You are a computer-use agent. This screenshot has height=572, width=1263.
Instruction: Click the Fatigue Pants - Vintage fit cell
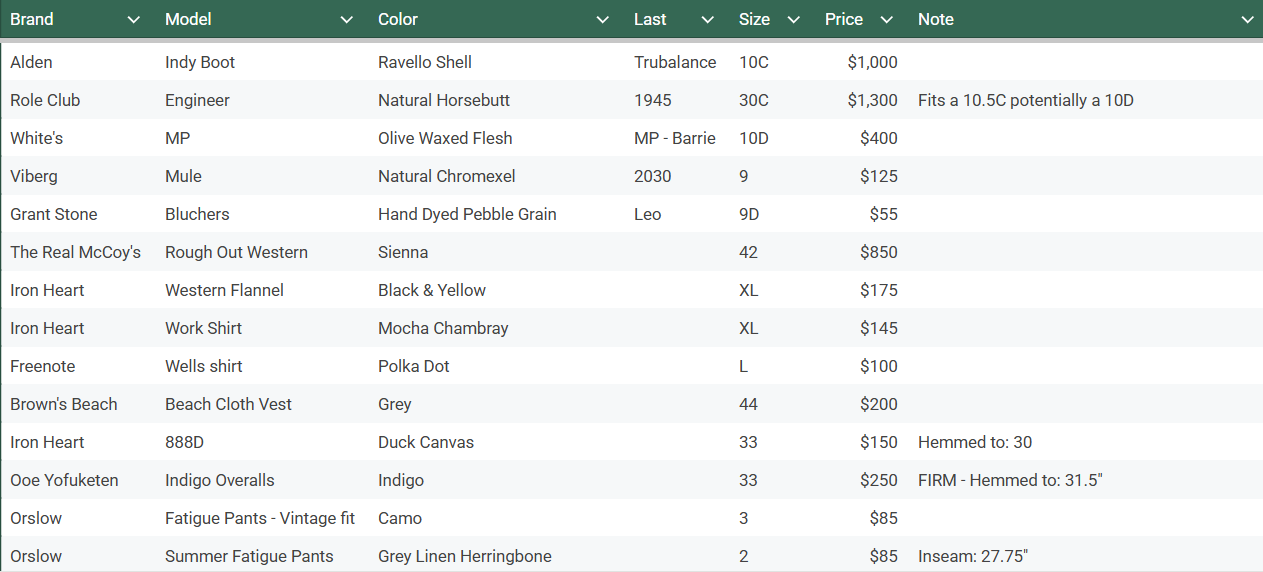pos(260,518)
